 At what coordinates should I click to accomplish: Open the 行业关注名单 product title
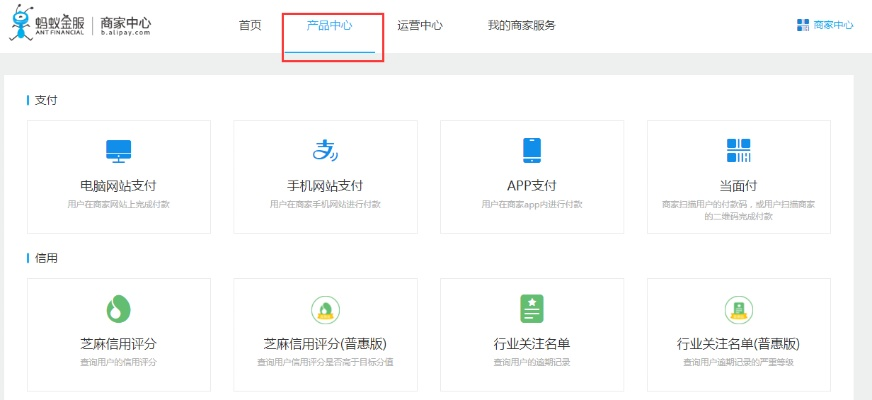(532, 344)
